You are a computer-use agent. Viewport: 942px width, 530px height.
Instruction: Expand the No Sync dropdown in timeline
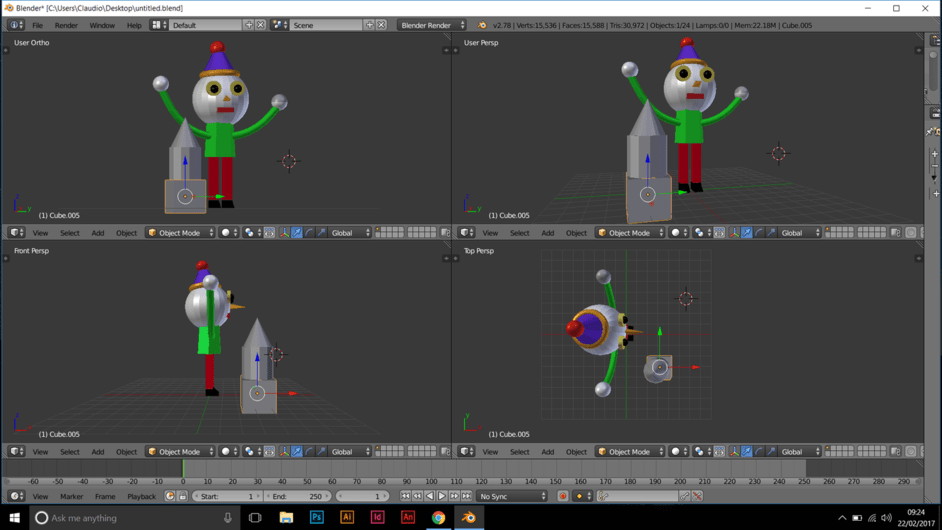coord(512,496)
